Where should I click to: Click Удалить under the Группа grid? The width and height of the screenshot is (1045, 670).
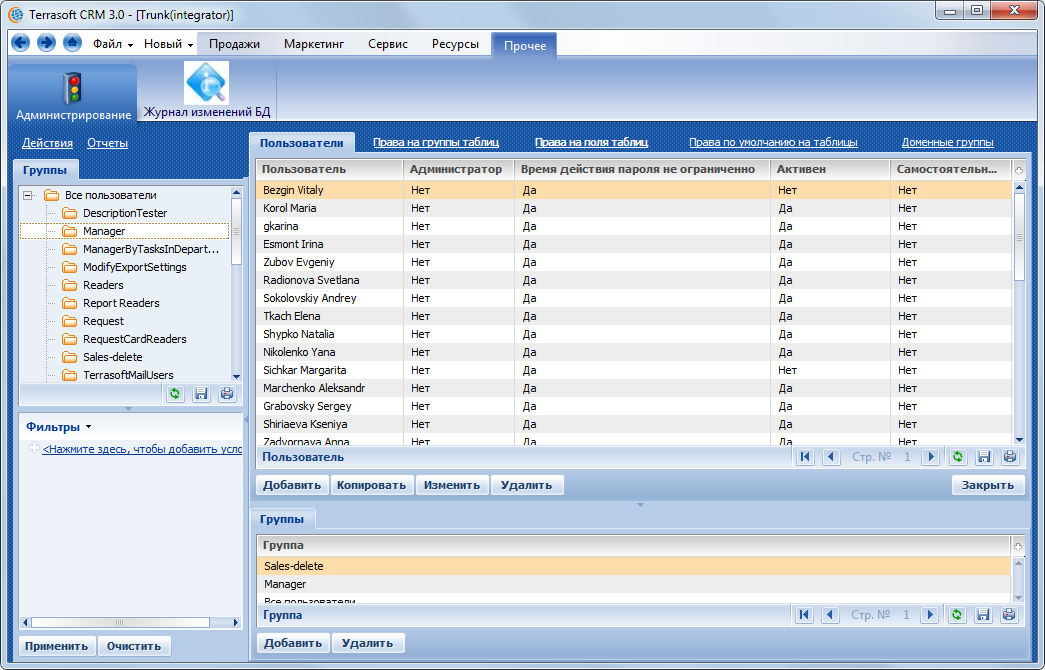tap(367, 643)
